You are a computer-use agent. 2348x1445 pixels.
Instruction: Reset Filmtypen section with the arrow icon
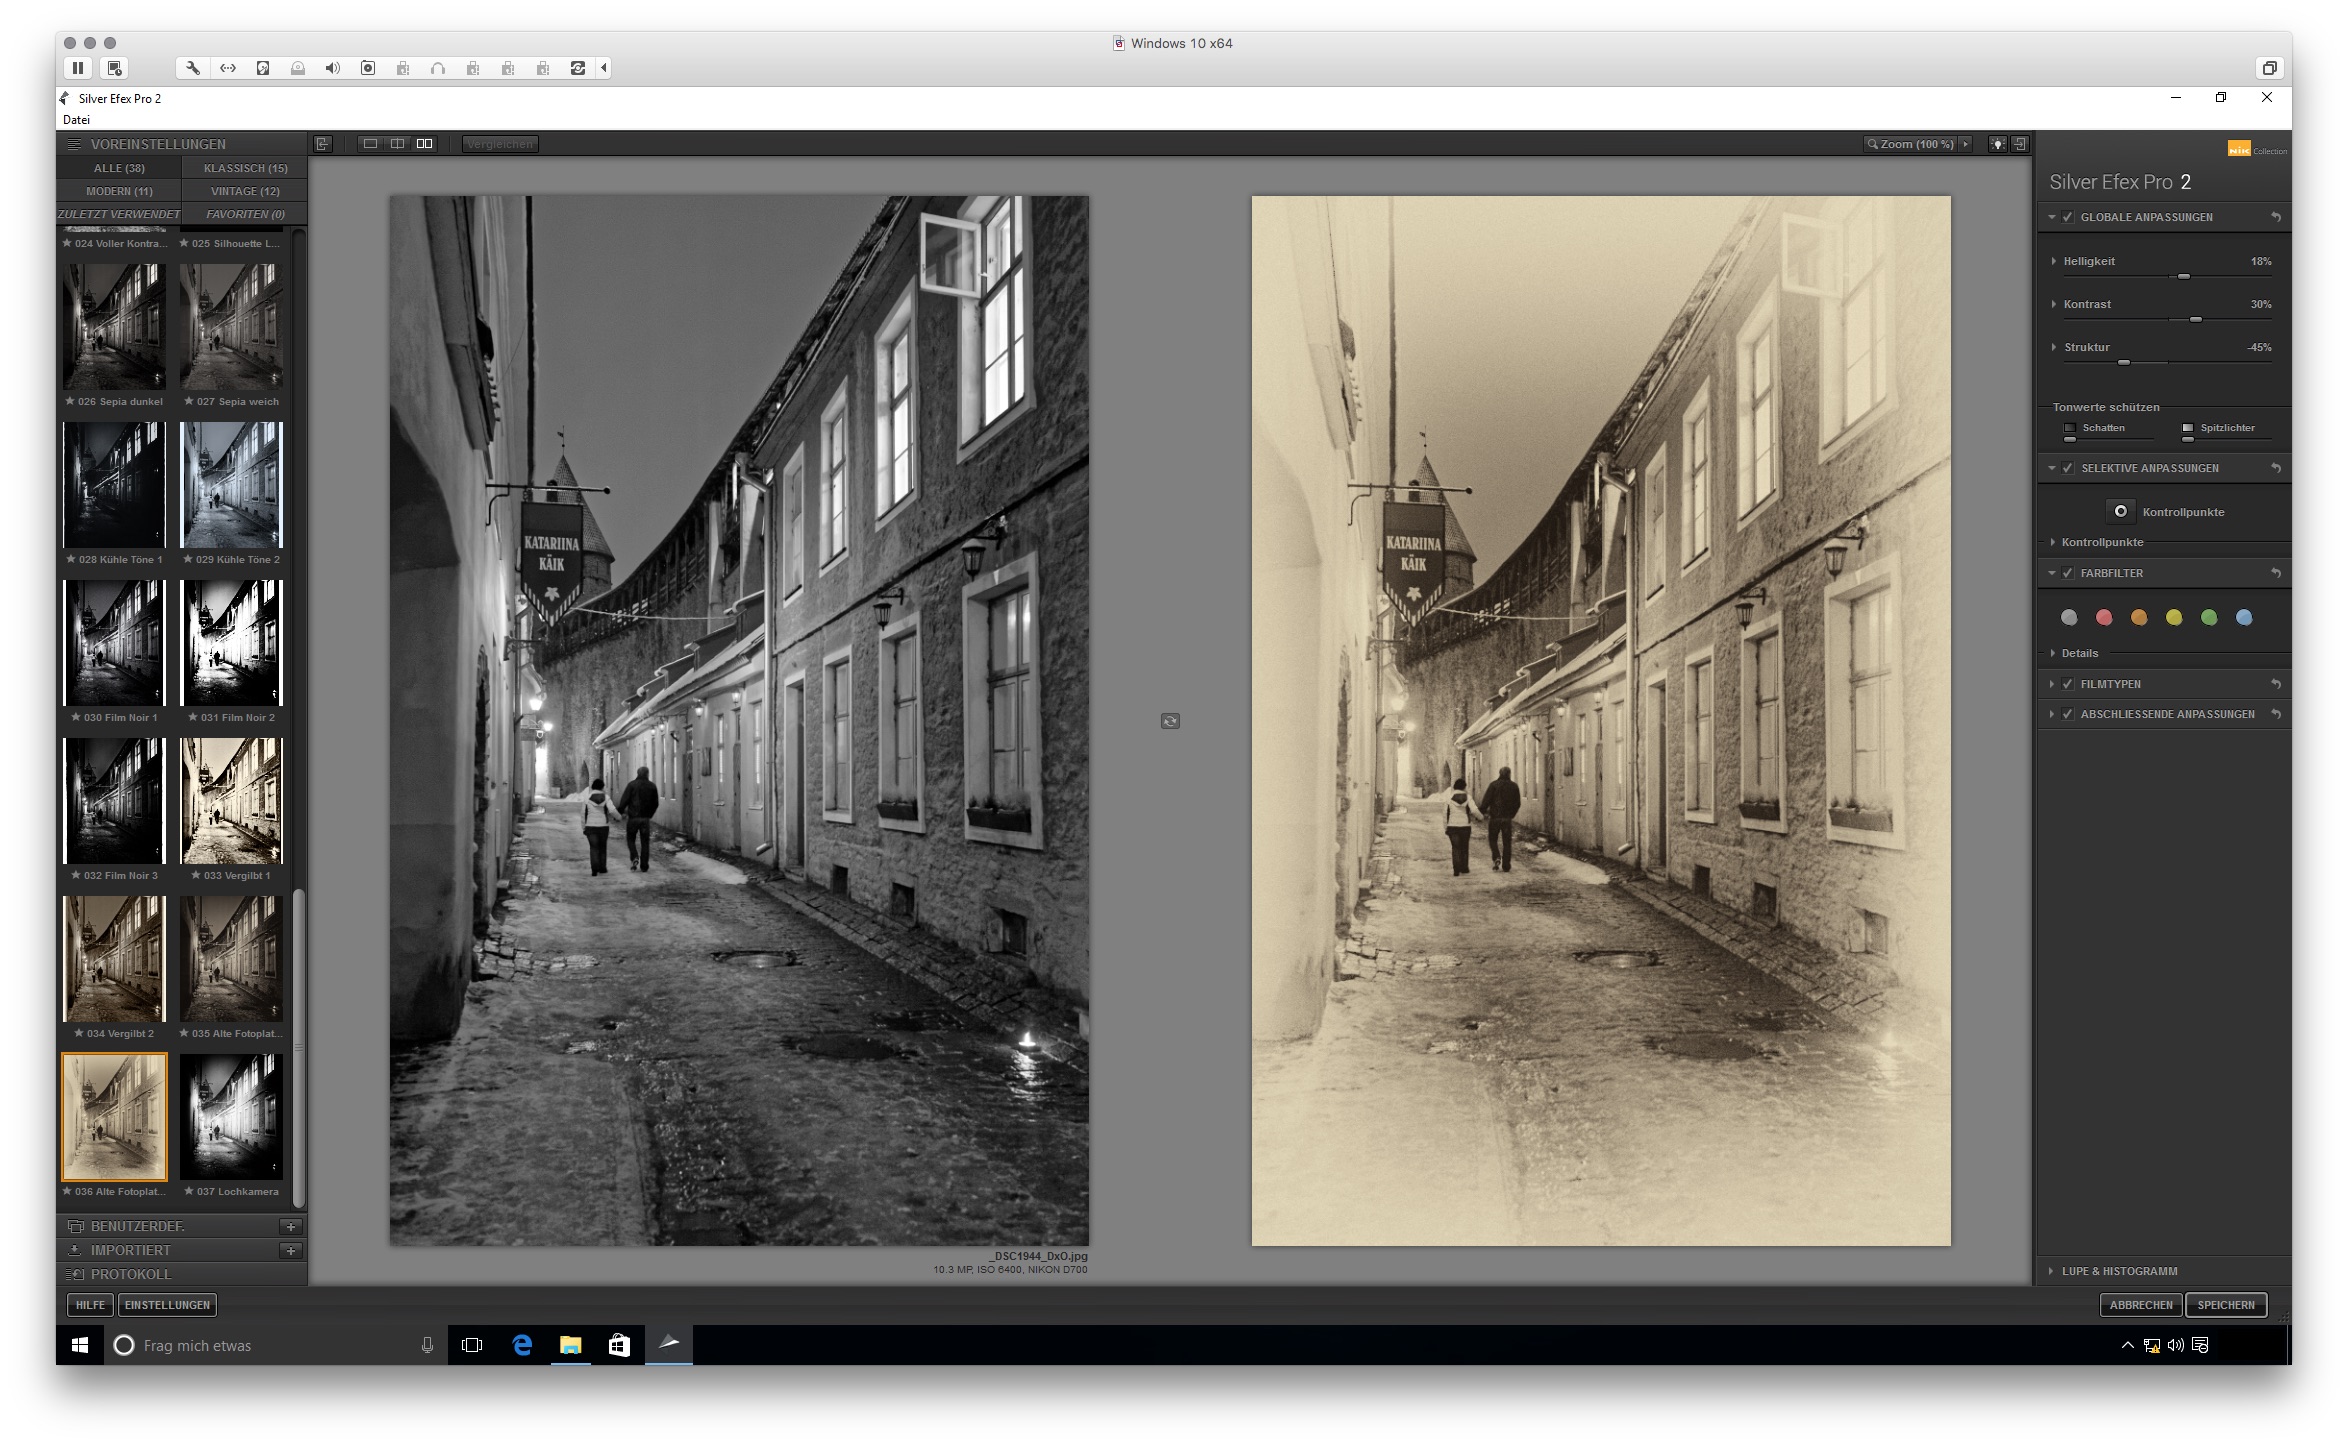click(x=2276, y=684)
